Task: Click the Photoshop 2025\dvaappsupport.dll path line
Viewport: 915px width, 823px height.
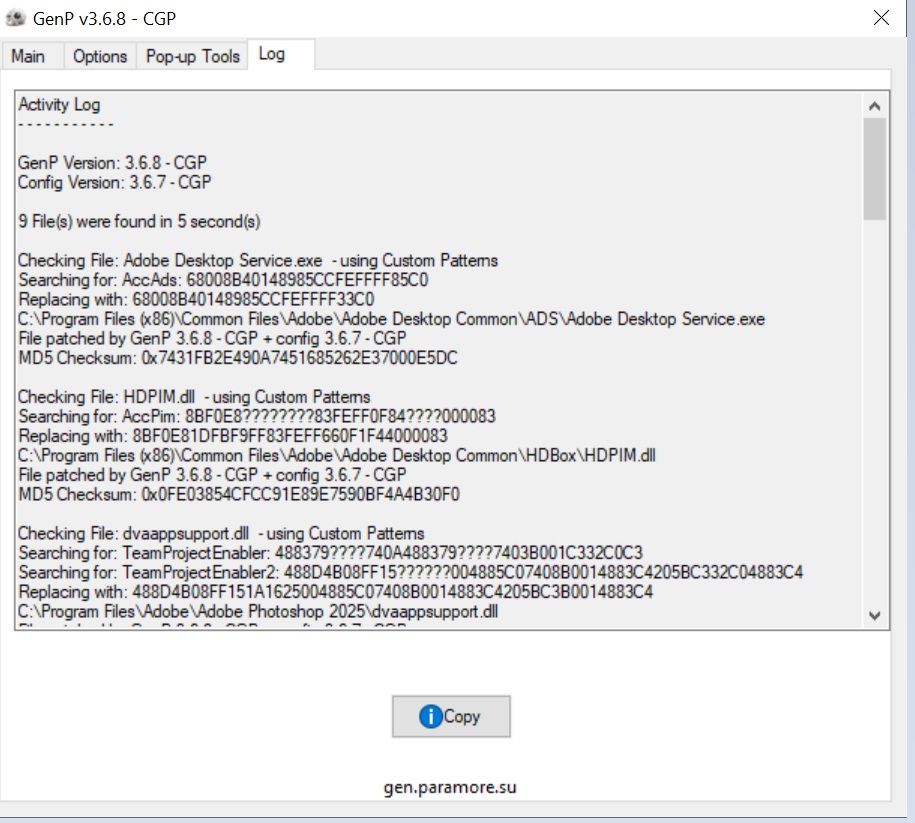Action: pos(258,611)
